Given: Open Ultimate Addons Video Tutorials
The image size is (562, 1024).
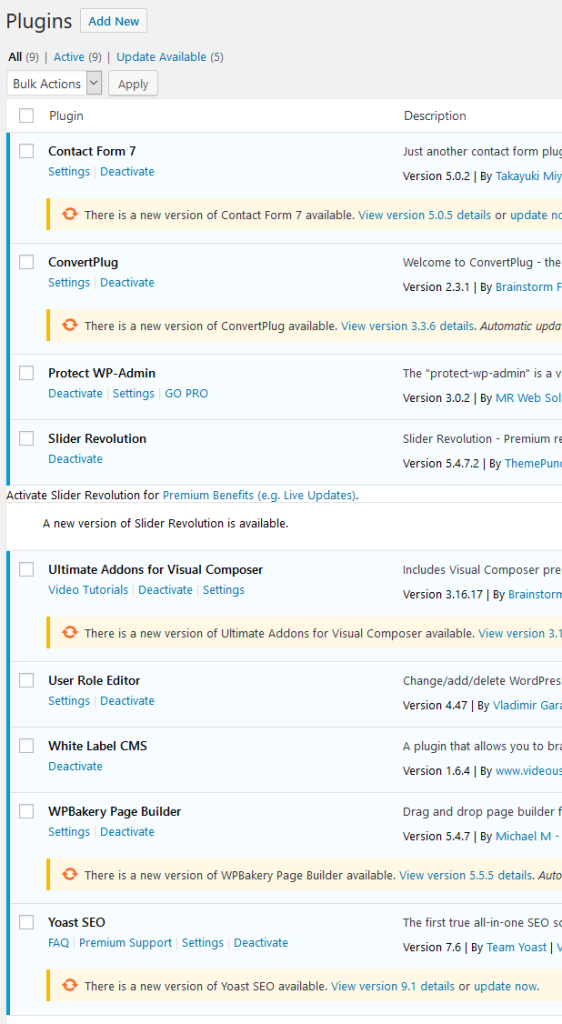Looking at the screenshot, I should [88, 590].
